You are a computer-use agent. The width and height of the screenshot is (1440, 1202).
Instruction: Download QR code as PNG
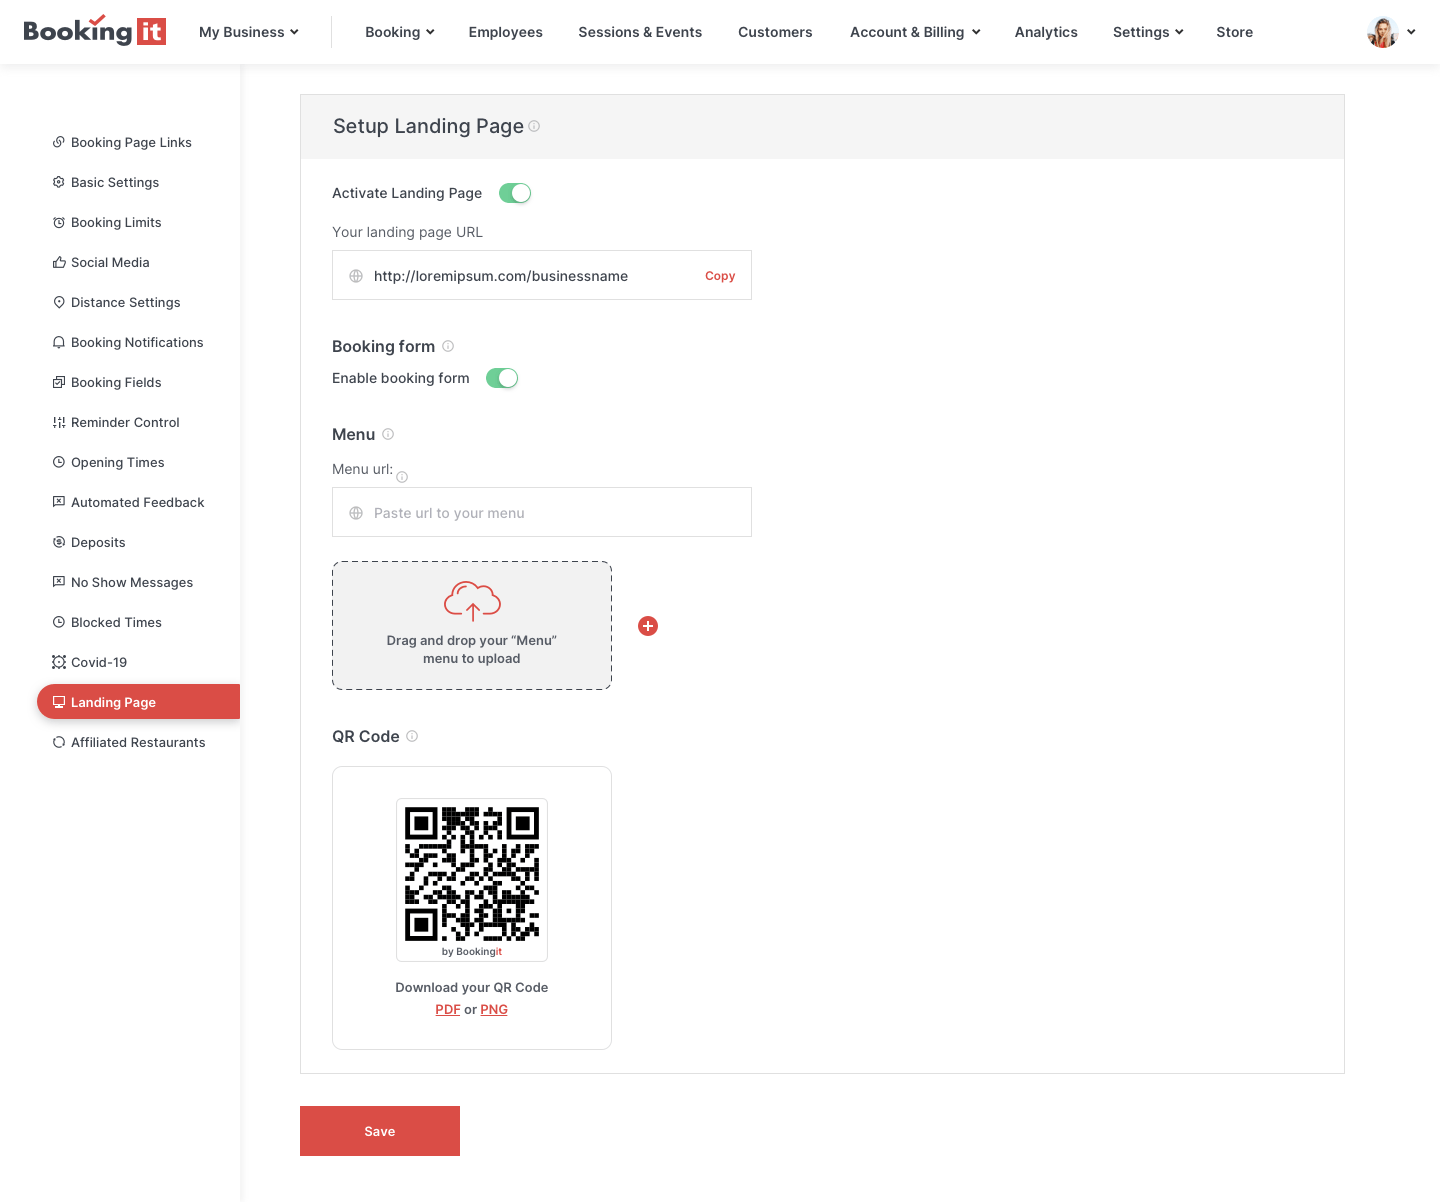coord(494,1009)
